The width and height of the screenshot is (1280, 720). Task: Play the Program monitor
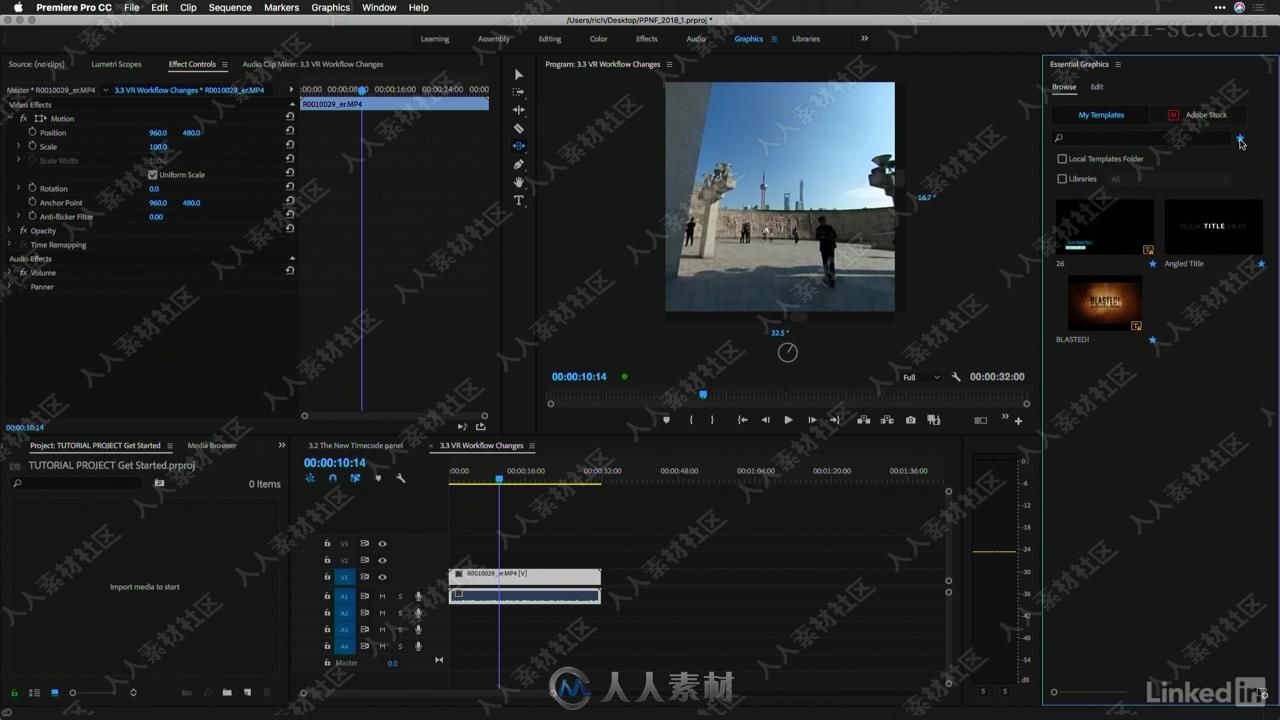(788, 420)
